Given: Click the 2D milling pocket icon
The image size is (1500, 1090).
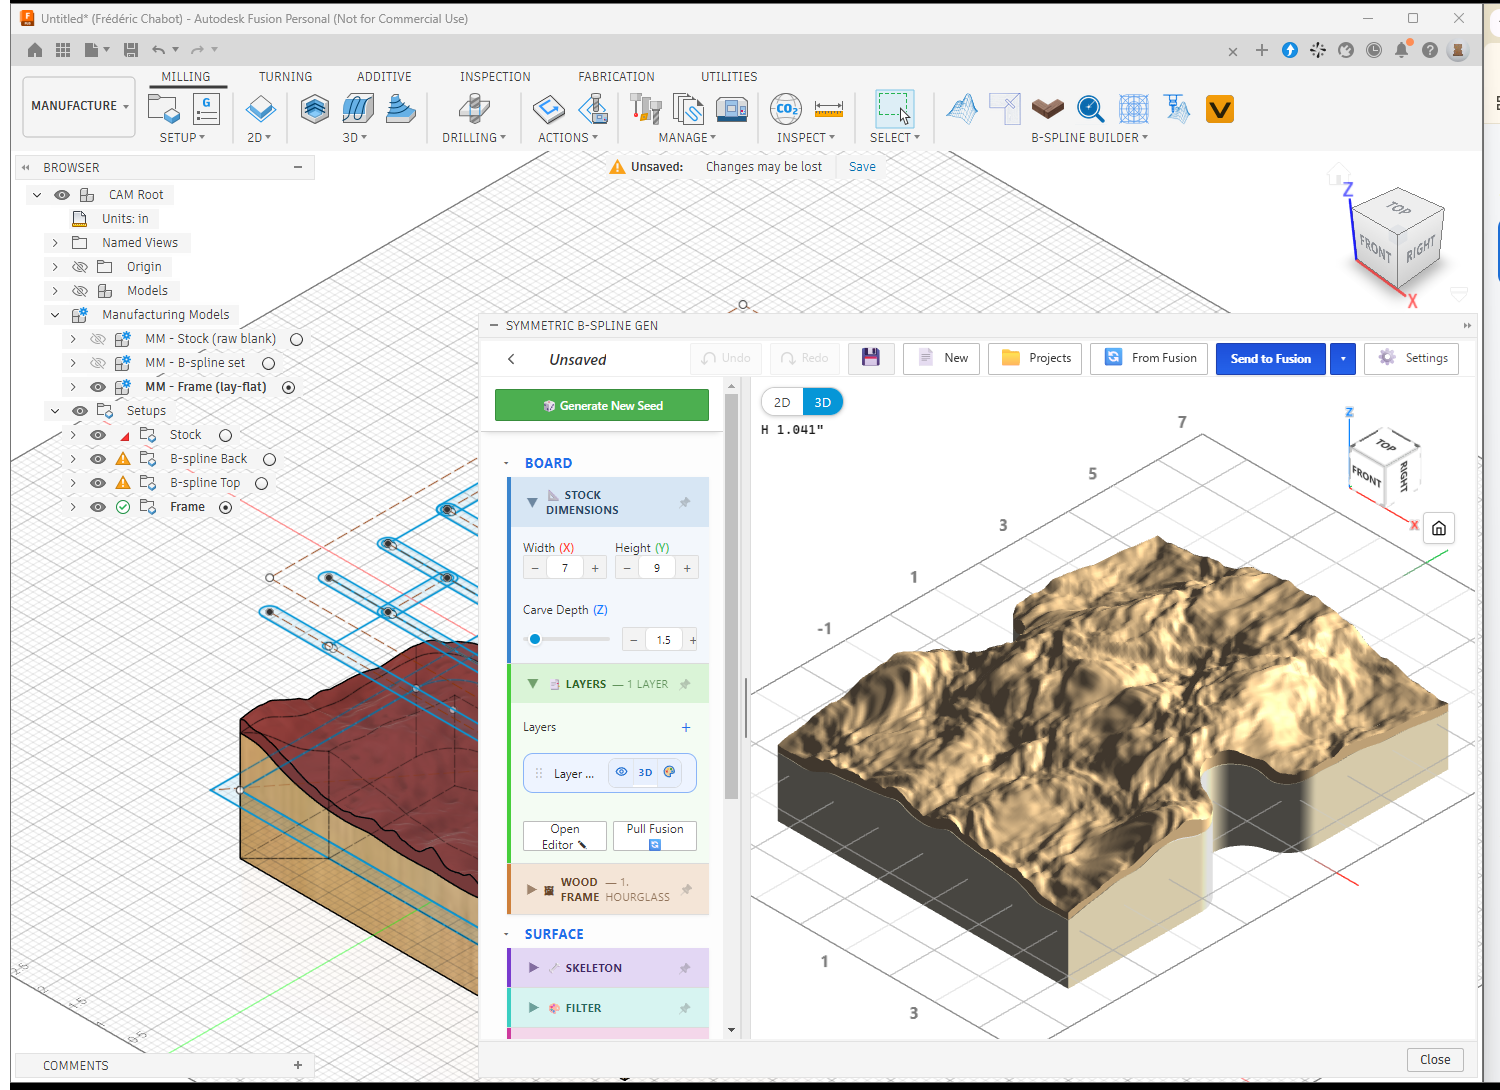Looking at the screenshot, I should coord(261,108).
